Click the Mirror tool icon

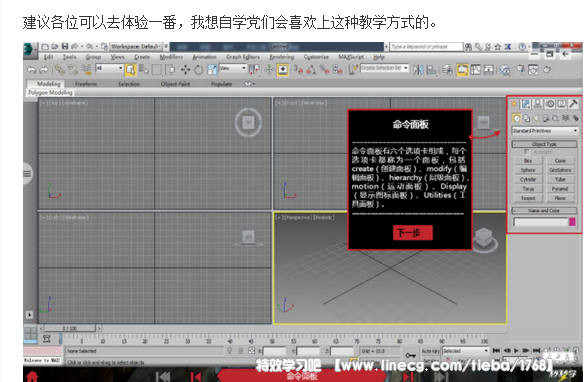418,70
